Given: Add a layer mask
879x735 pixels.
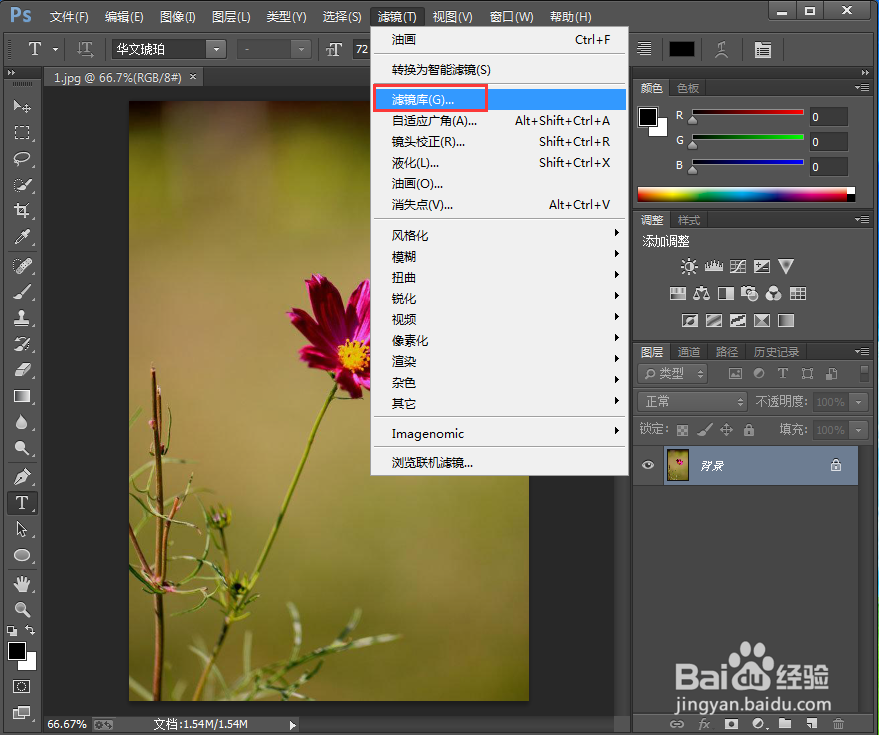Looking at the screenshot, I should [731, 724].
